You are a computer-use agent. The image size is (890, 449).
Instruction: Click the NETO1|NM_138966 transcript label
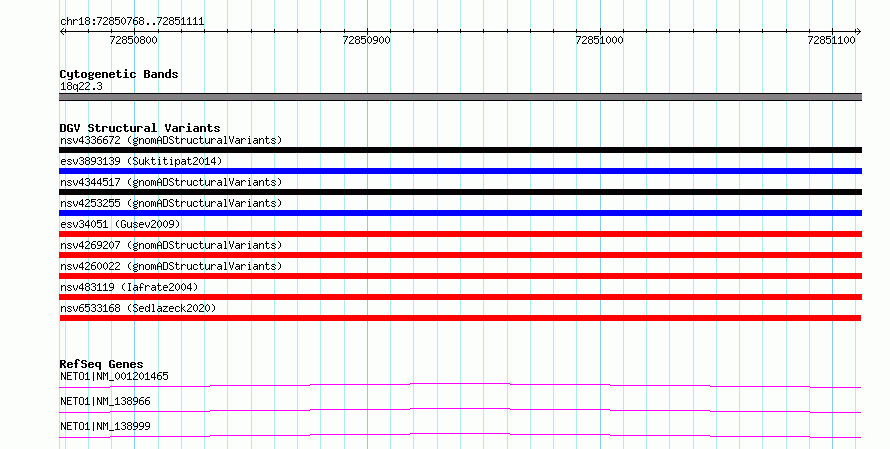[x=106, y=401]
